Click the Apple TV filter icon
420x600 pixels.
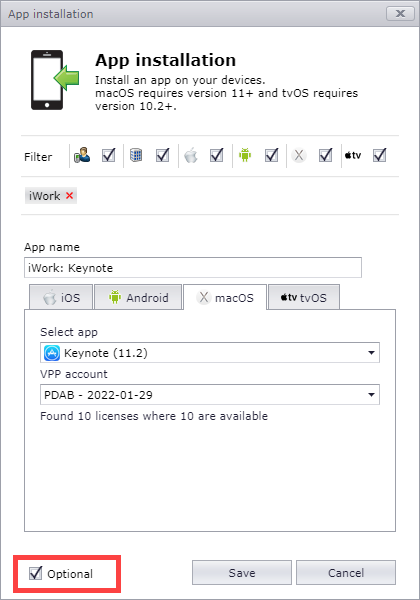point(353,155)
